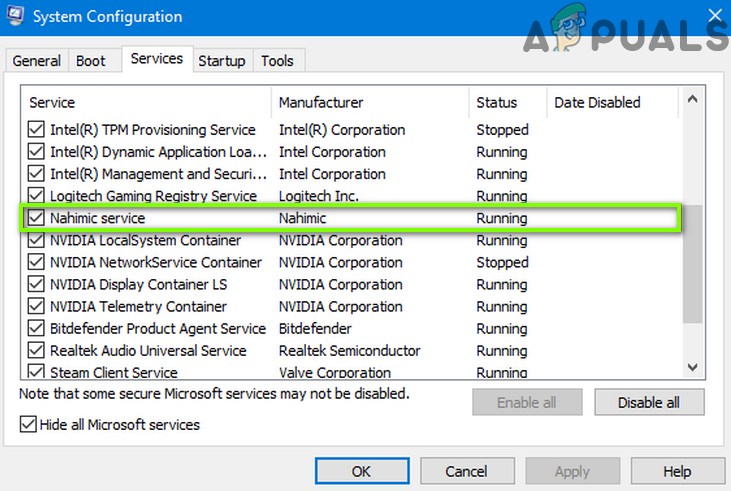Select the Tools tab
This screenshot has width=731, height=491.
coord(277,61)
